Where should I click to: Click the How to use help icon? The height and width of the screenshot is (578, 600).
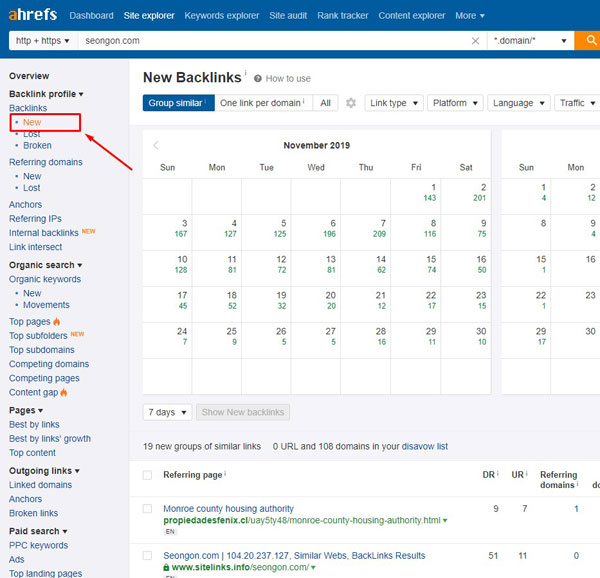tap(258, 78)
